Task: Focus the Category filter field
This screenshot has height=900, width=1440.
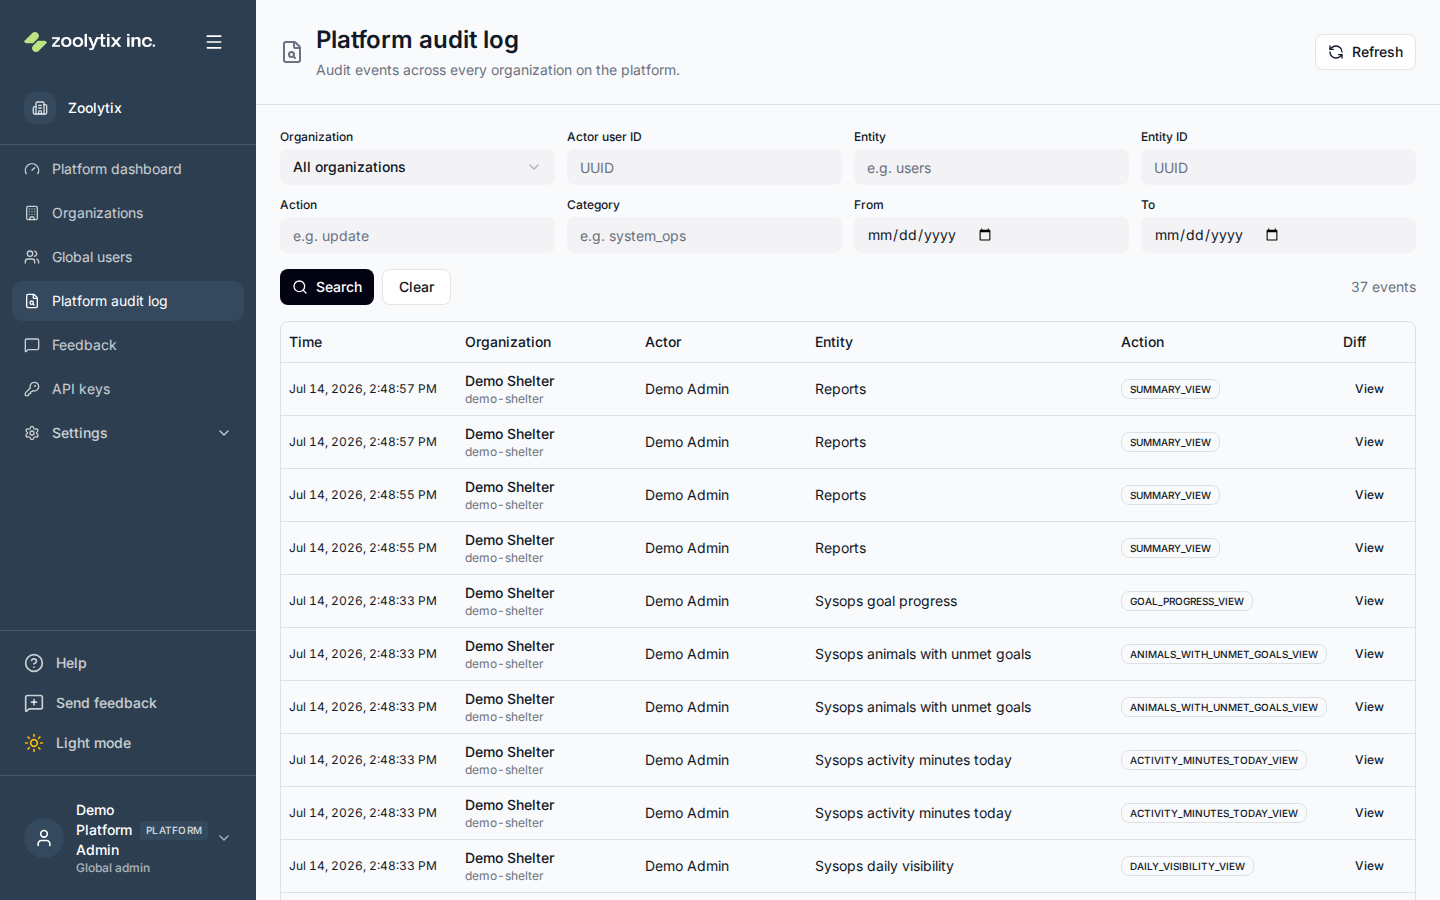Action: point(704,235)
